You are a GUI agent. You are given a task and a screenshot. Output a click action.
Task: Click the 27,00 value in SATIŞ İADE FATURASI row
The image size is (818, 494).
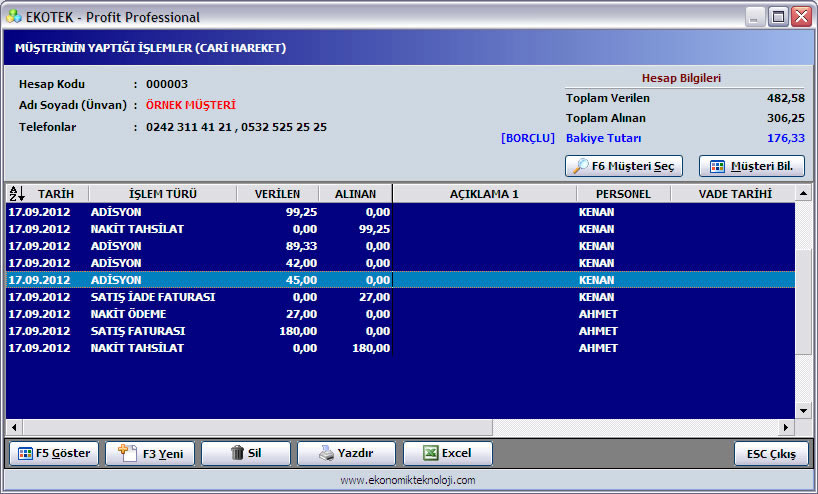pos(375,297)
